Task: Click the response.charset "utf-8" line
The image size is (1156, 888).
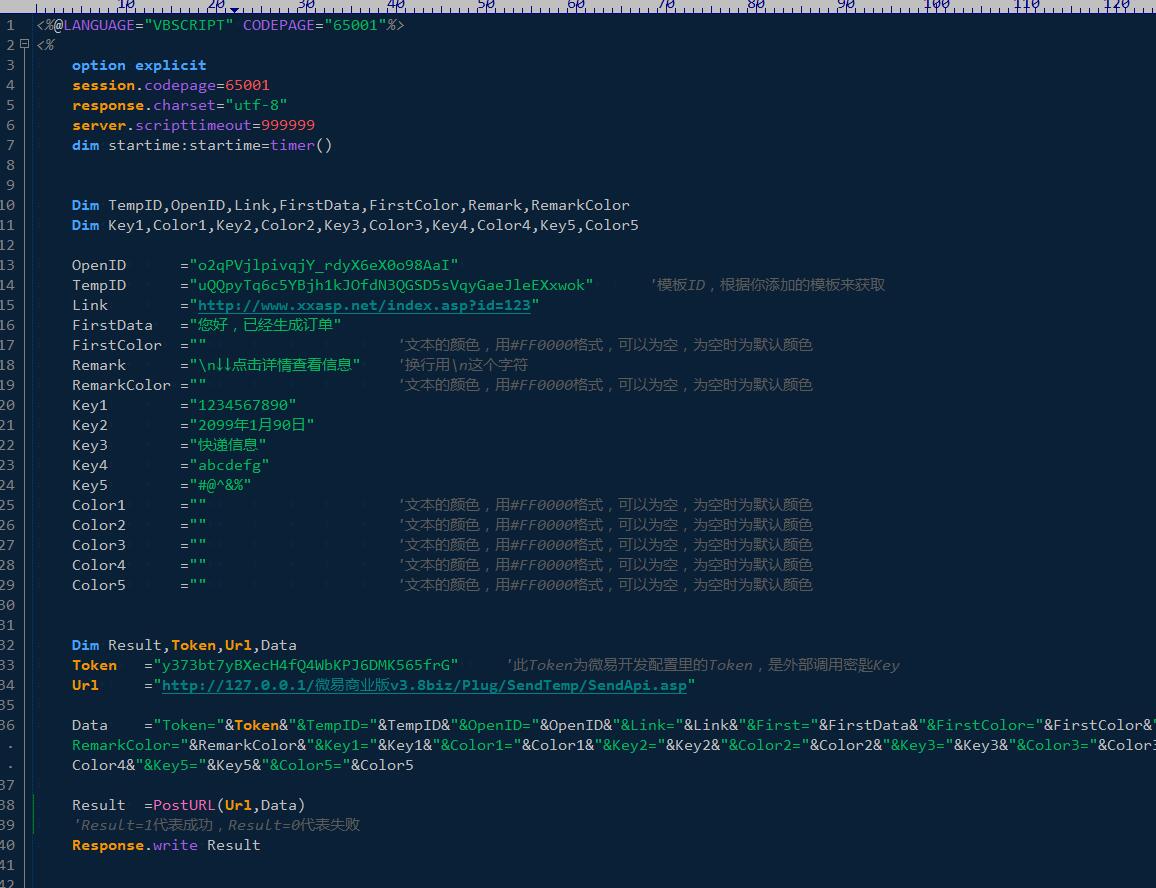Action: 179,105
